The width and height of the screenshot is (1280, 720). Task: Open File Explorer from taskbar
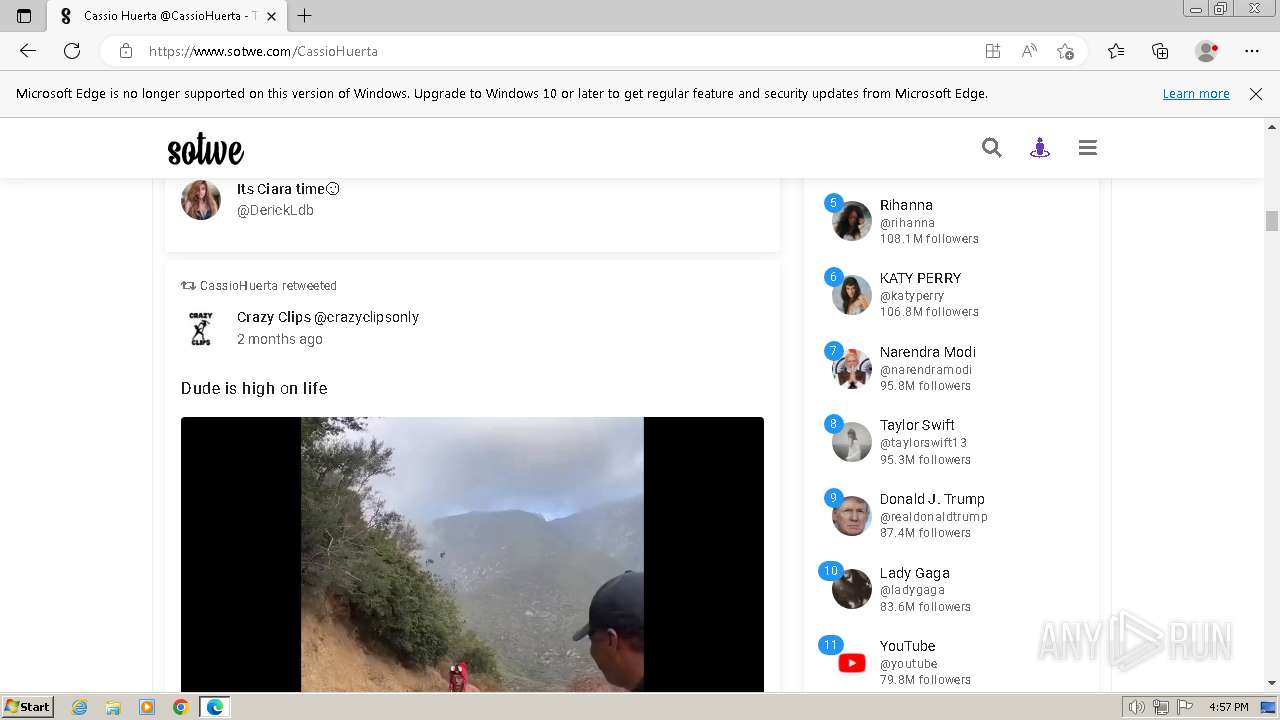pos(113,707)
